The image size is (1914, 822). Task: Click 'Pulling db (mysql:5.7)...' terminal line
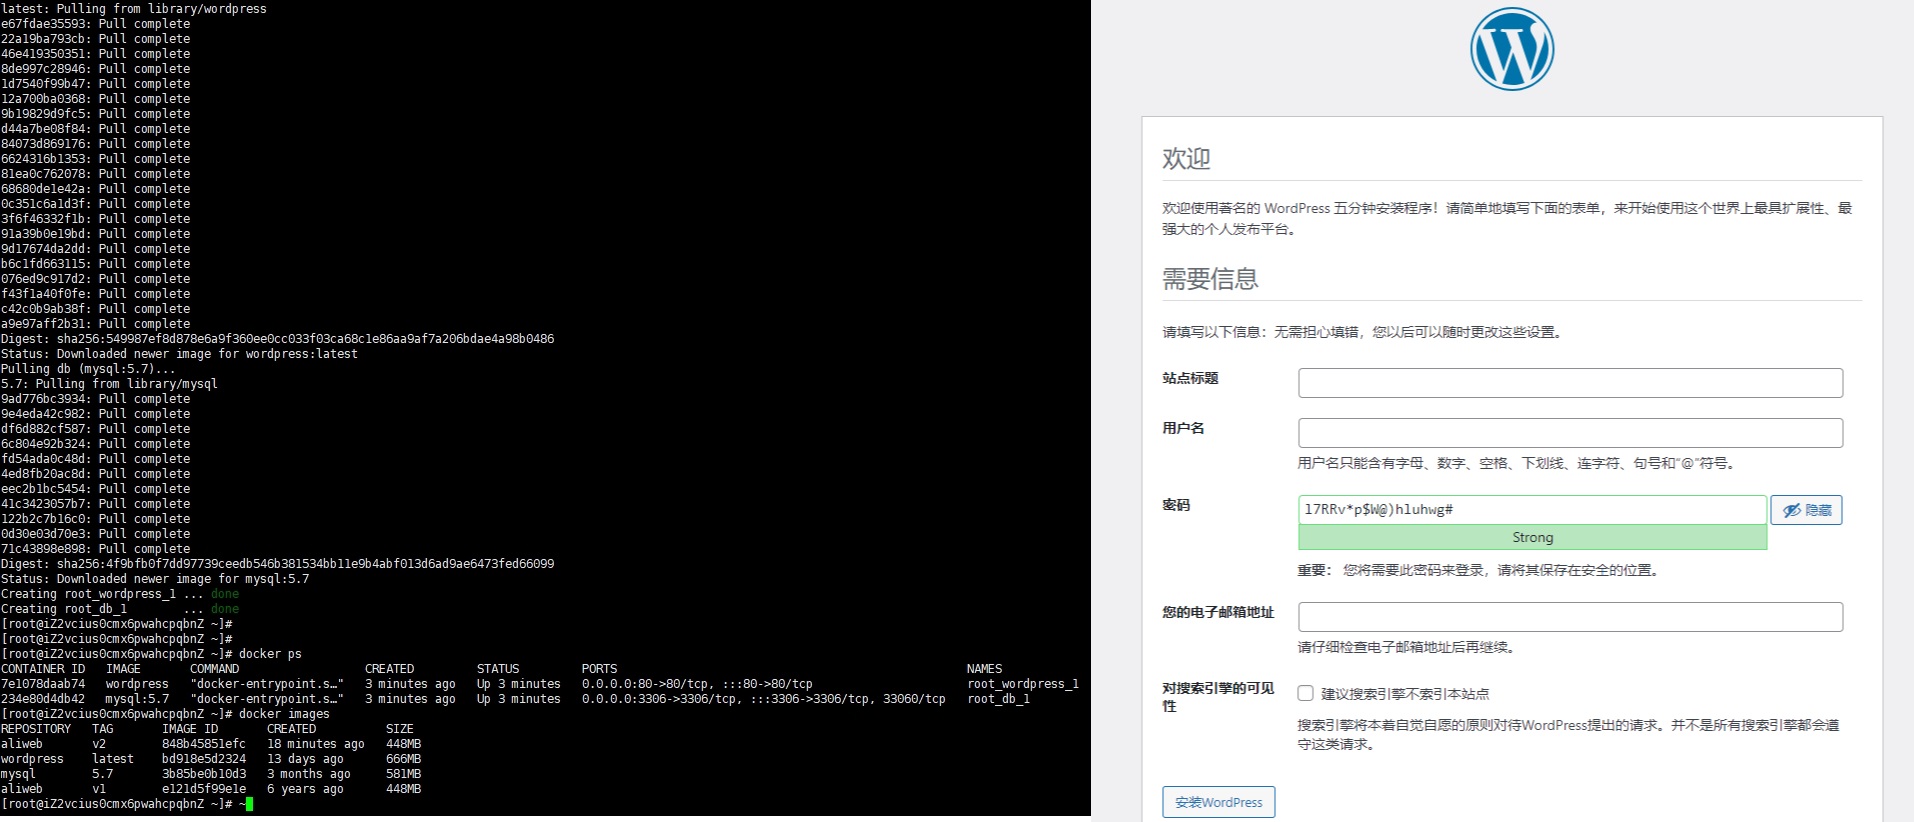[x=88, y=369]
